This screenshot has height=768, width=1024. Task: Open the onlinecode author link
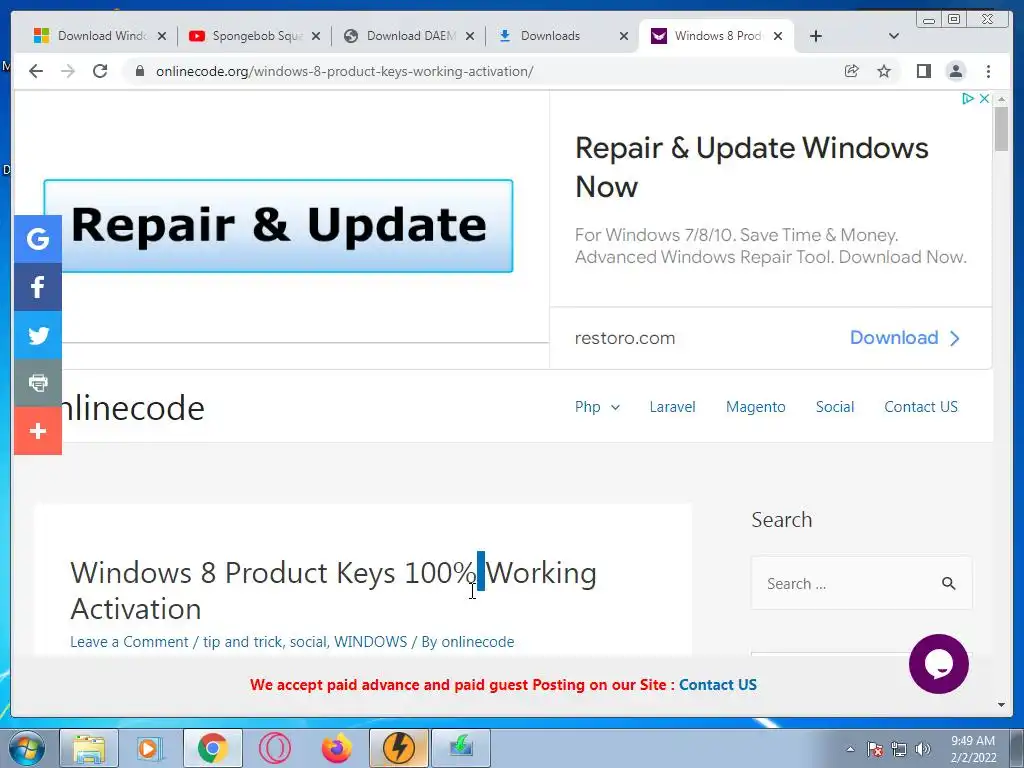pos(477,642)
